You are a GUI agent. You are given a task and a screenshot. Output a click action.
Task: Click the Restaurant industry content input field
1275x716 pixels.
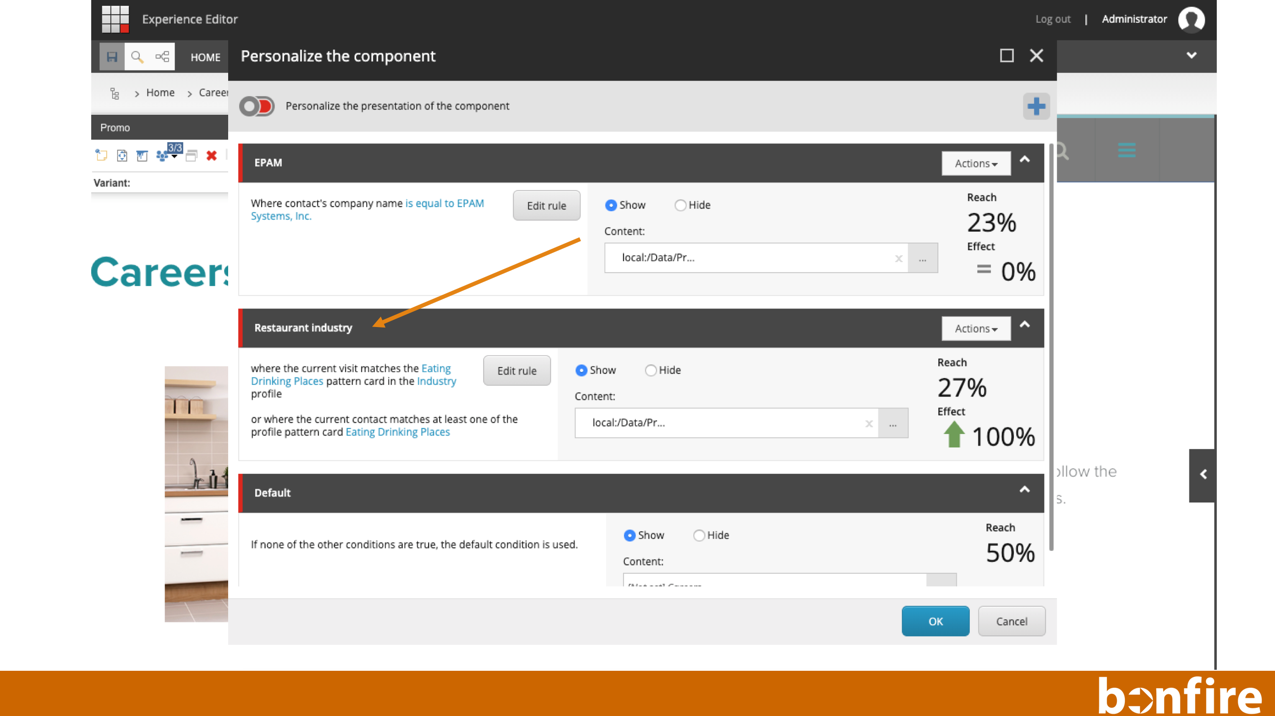point(726,423)
